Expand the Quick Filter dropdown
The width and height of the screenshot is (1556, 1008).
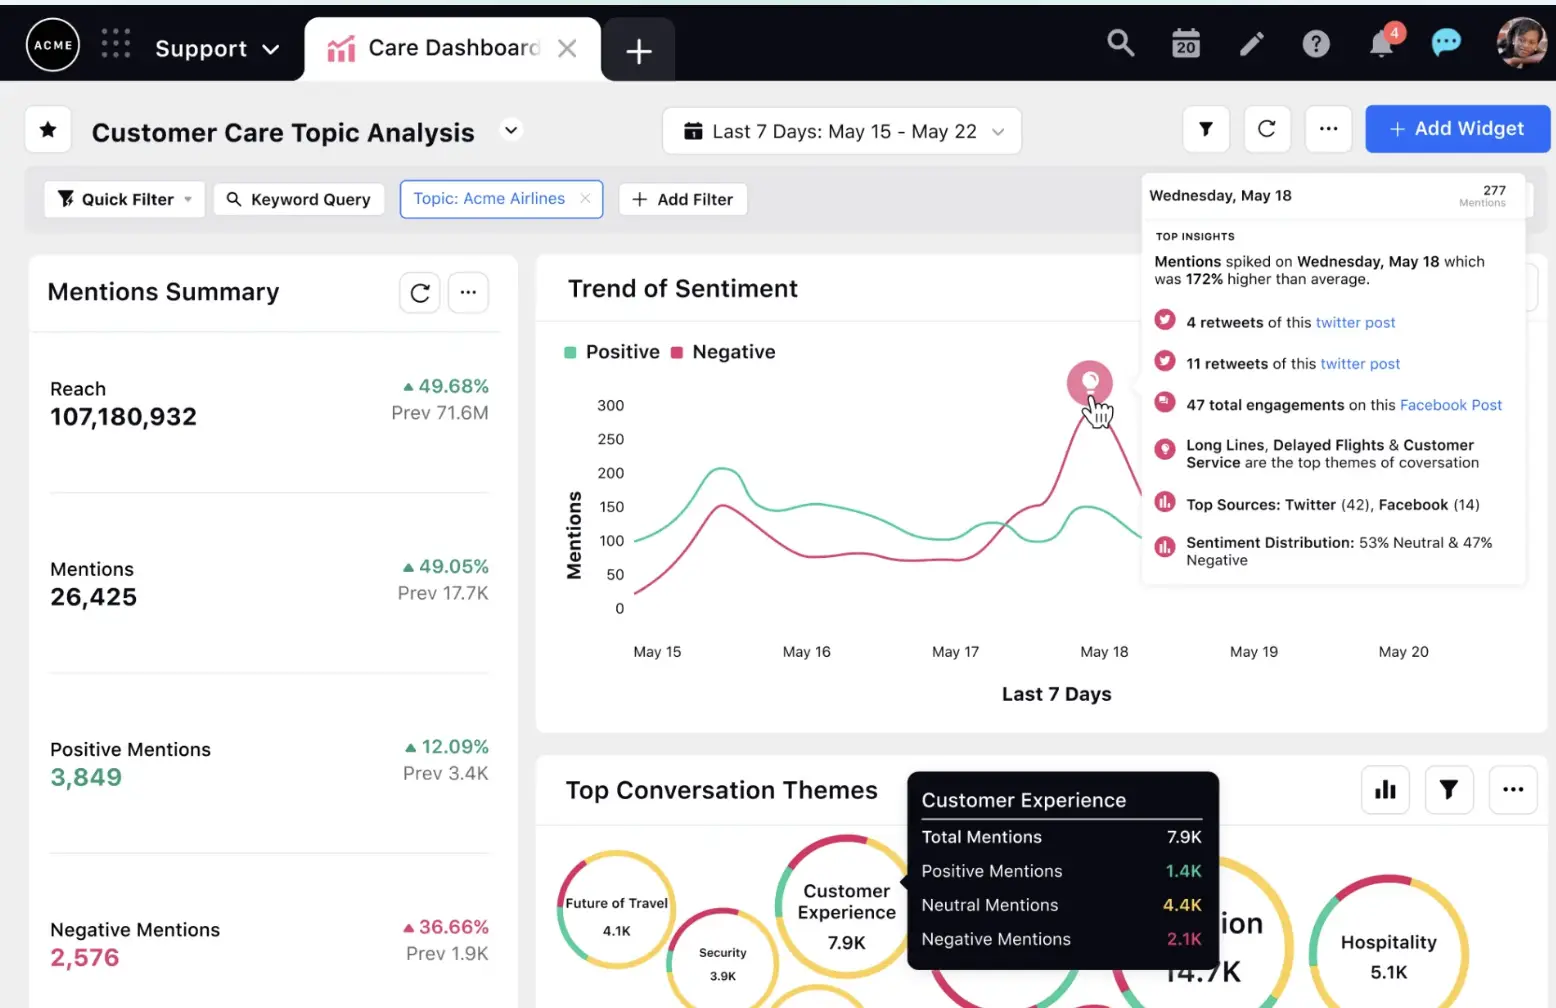point(123,199)
